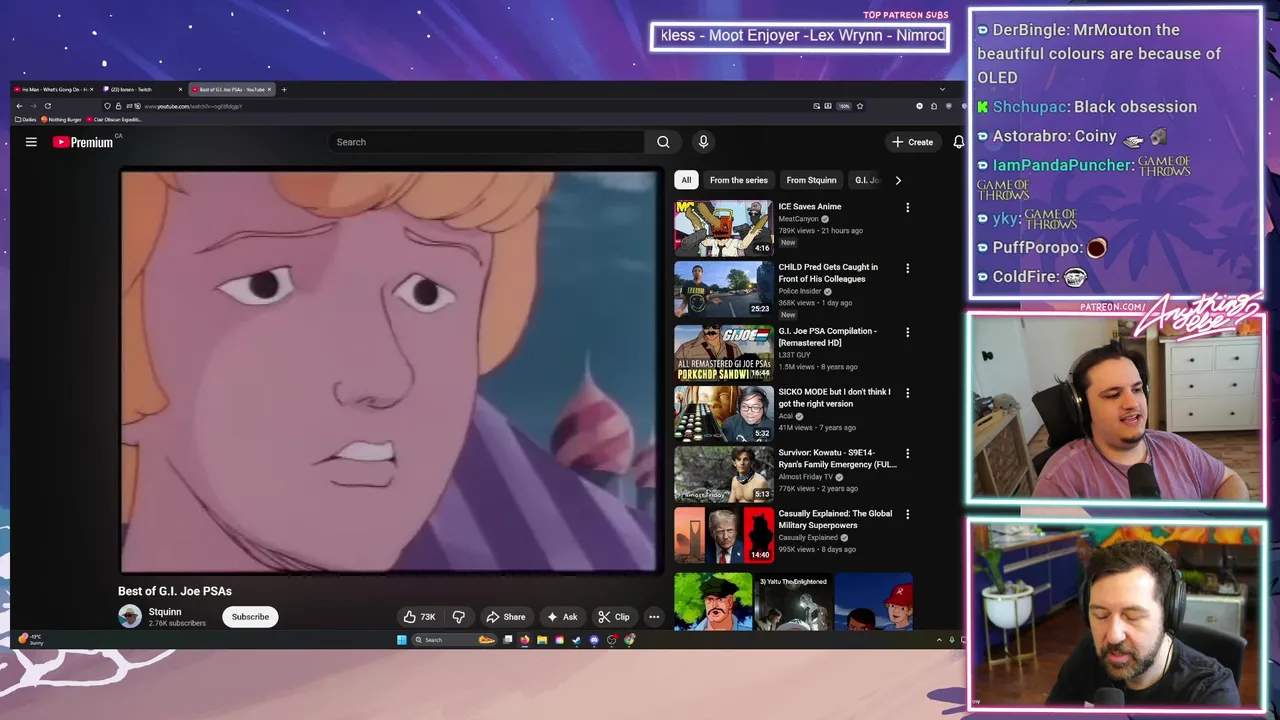Open Chrome from the taskbar
This screenshot has width=1280, height=720.
(x=629, y=640)
